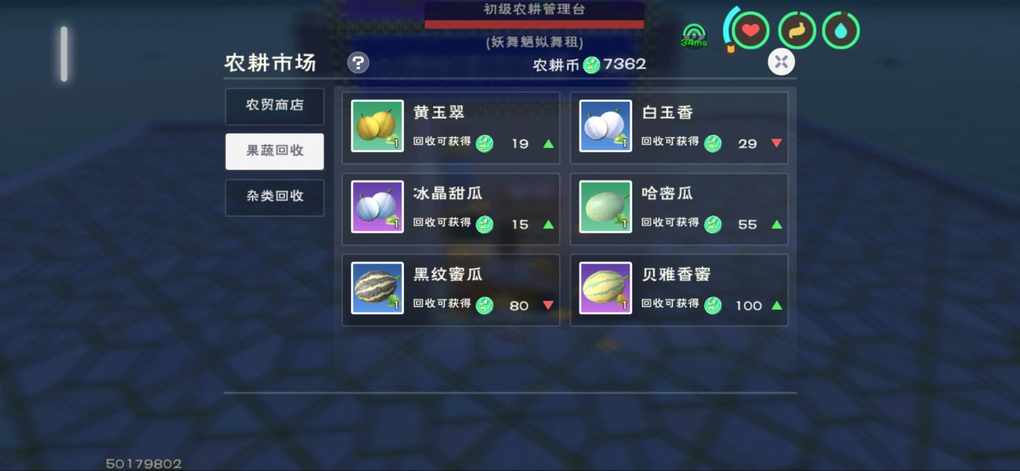Tap the green network ping signal icon
Screen dimensions: 1020x471
[694, 35]
